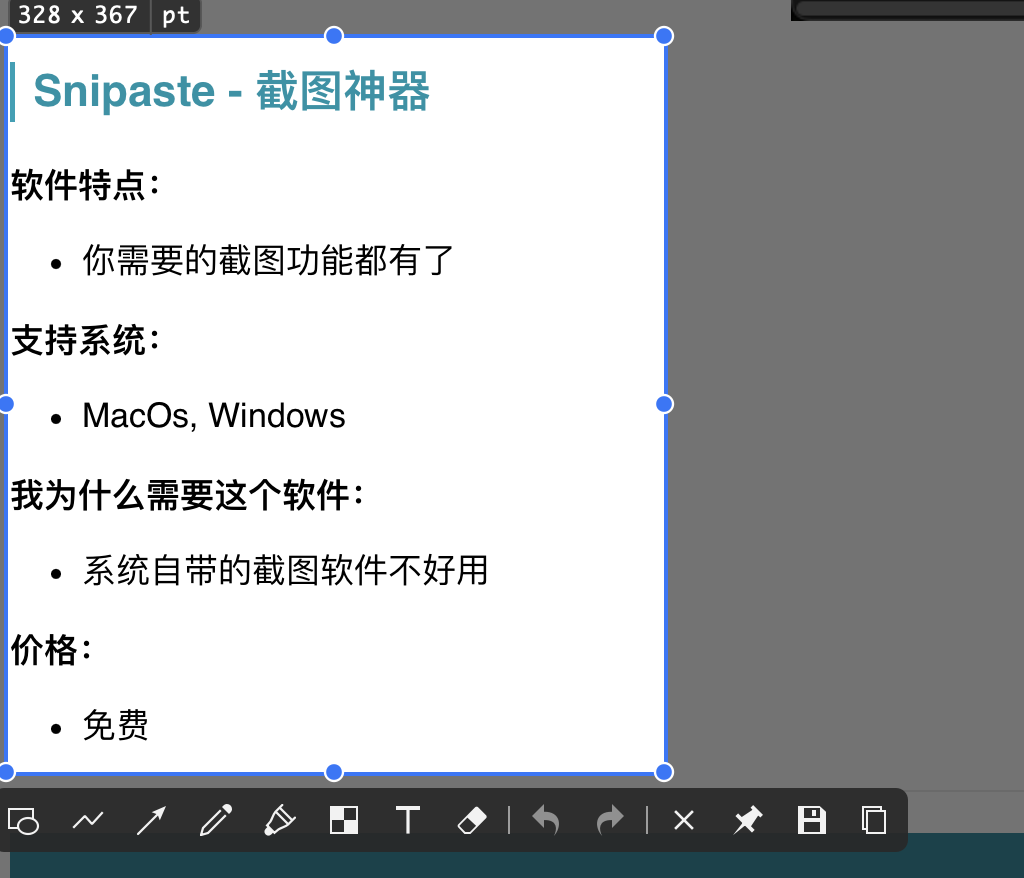Select the marker highlighter tool
Viewport: 1024px width, 878px height.
click(280, 820)
